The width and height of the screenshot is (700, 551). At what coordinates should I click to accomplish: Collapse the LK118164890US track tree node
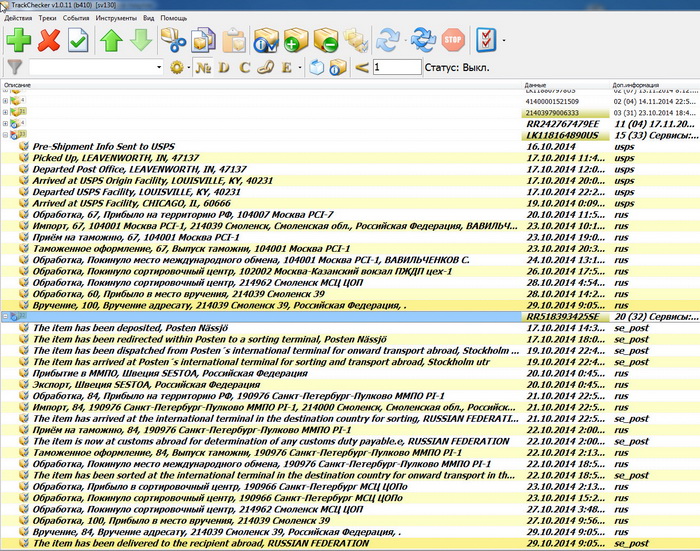click(x=6, y=134)
